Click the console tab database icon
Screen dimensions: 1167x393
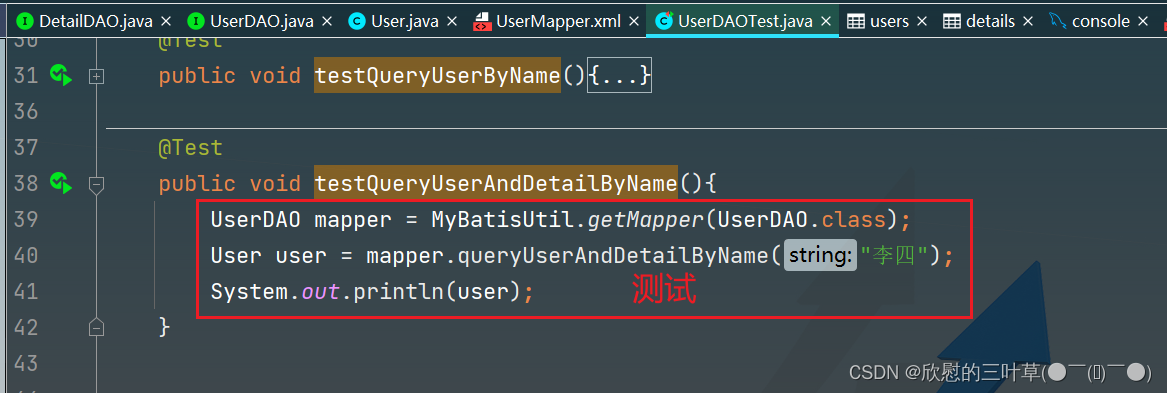point(1057,22)
